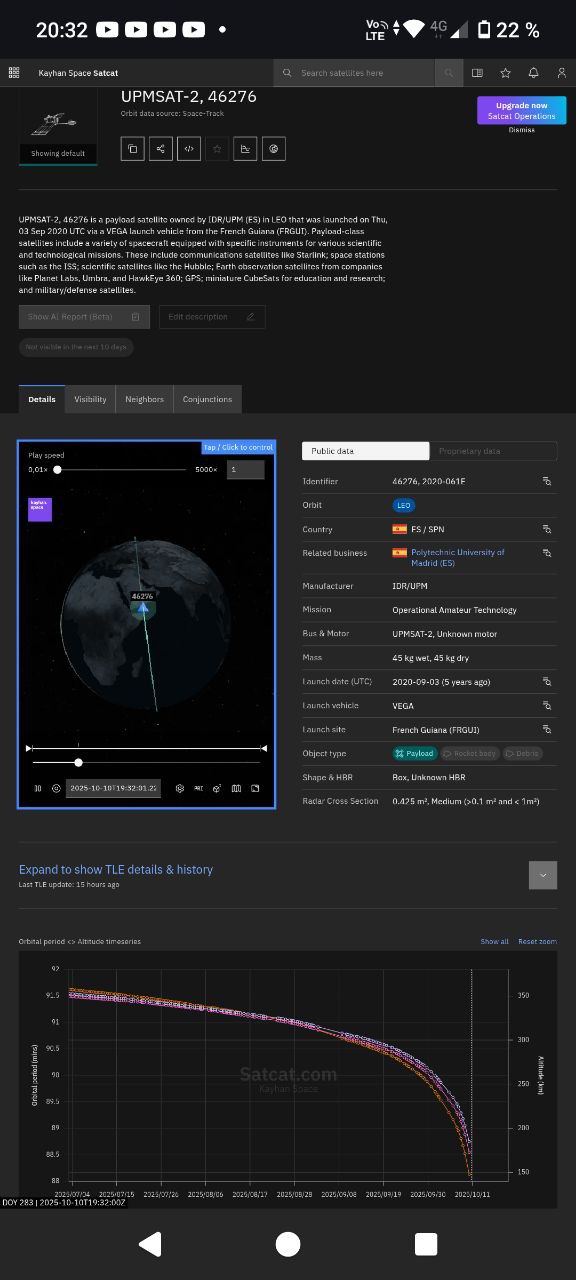This screenshot has height=1280, width=576.
Task: Select Public data tab
Action: 366,451
